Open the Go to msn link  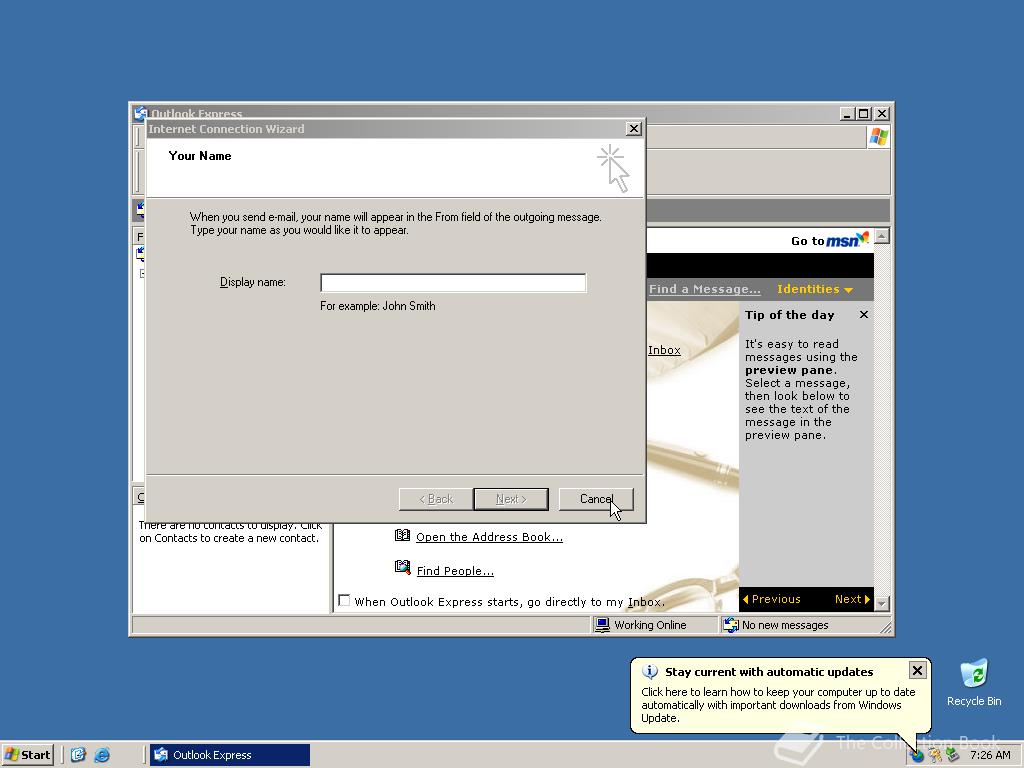click(830, 240)
